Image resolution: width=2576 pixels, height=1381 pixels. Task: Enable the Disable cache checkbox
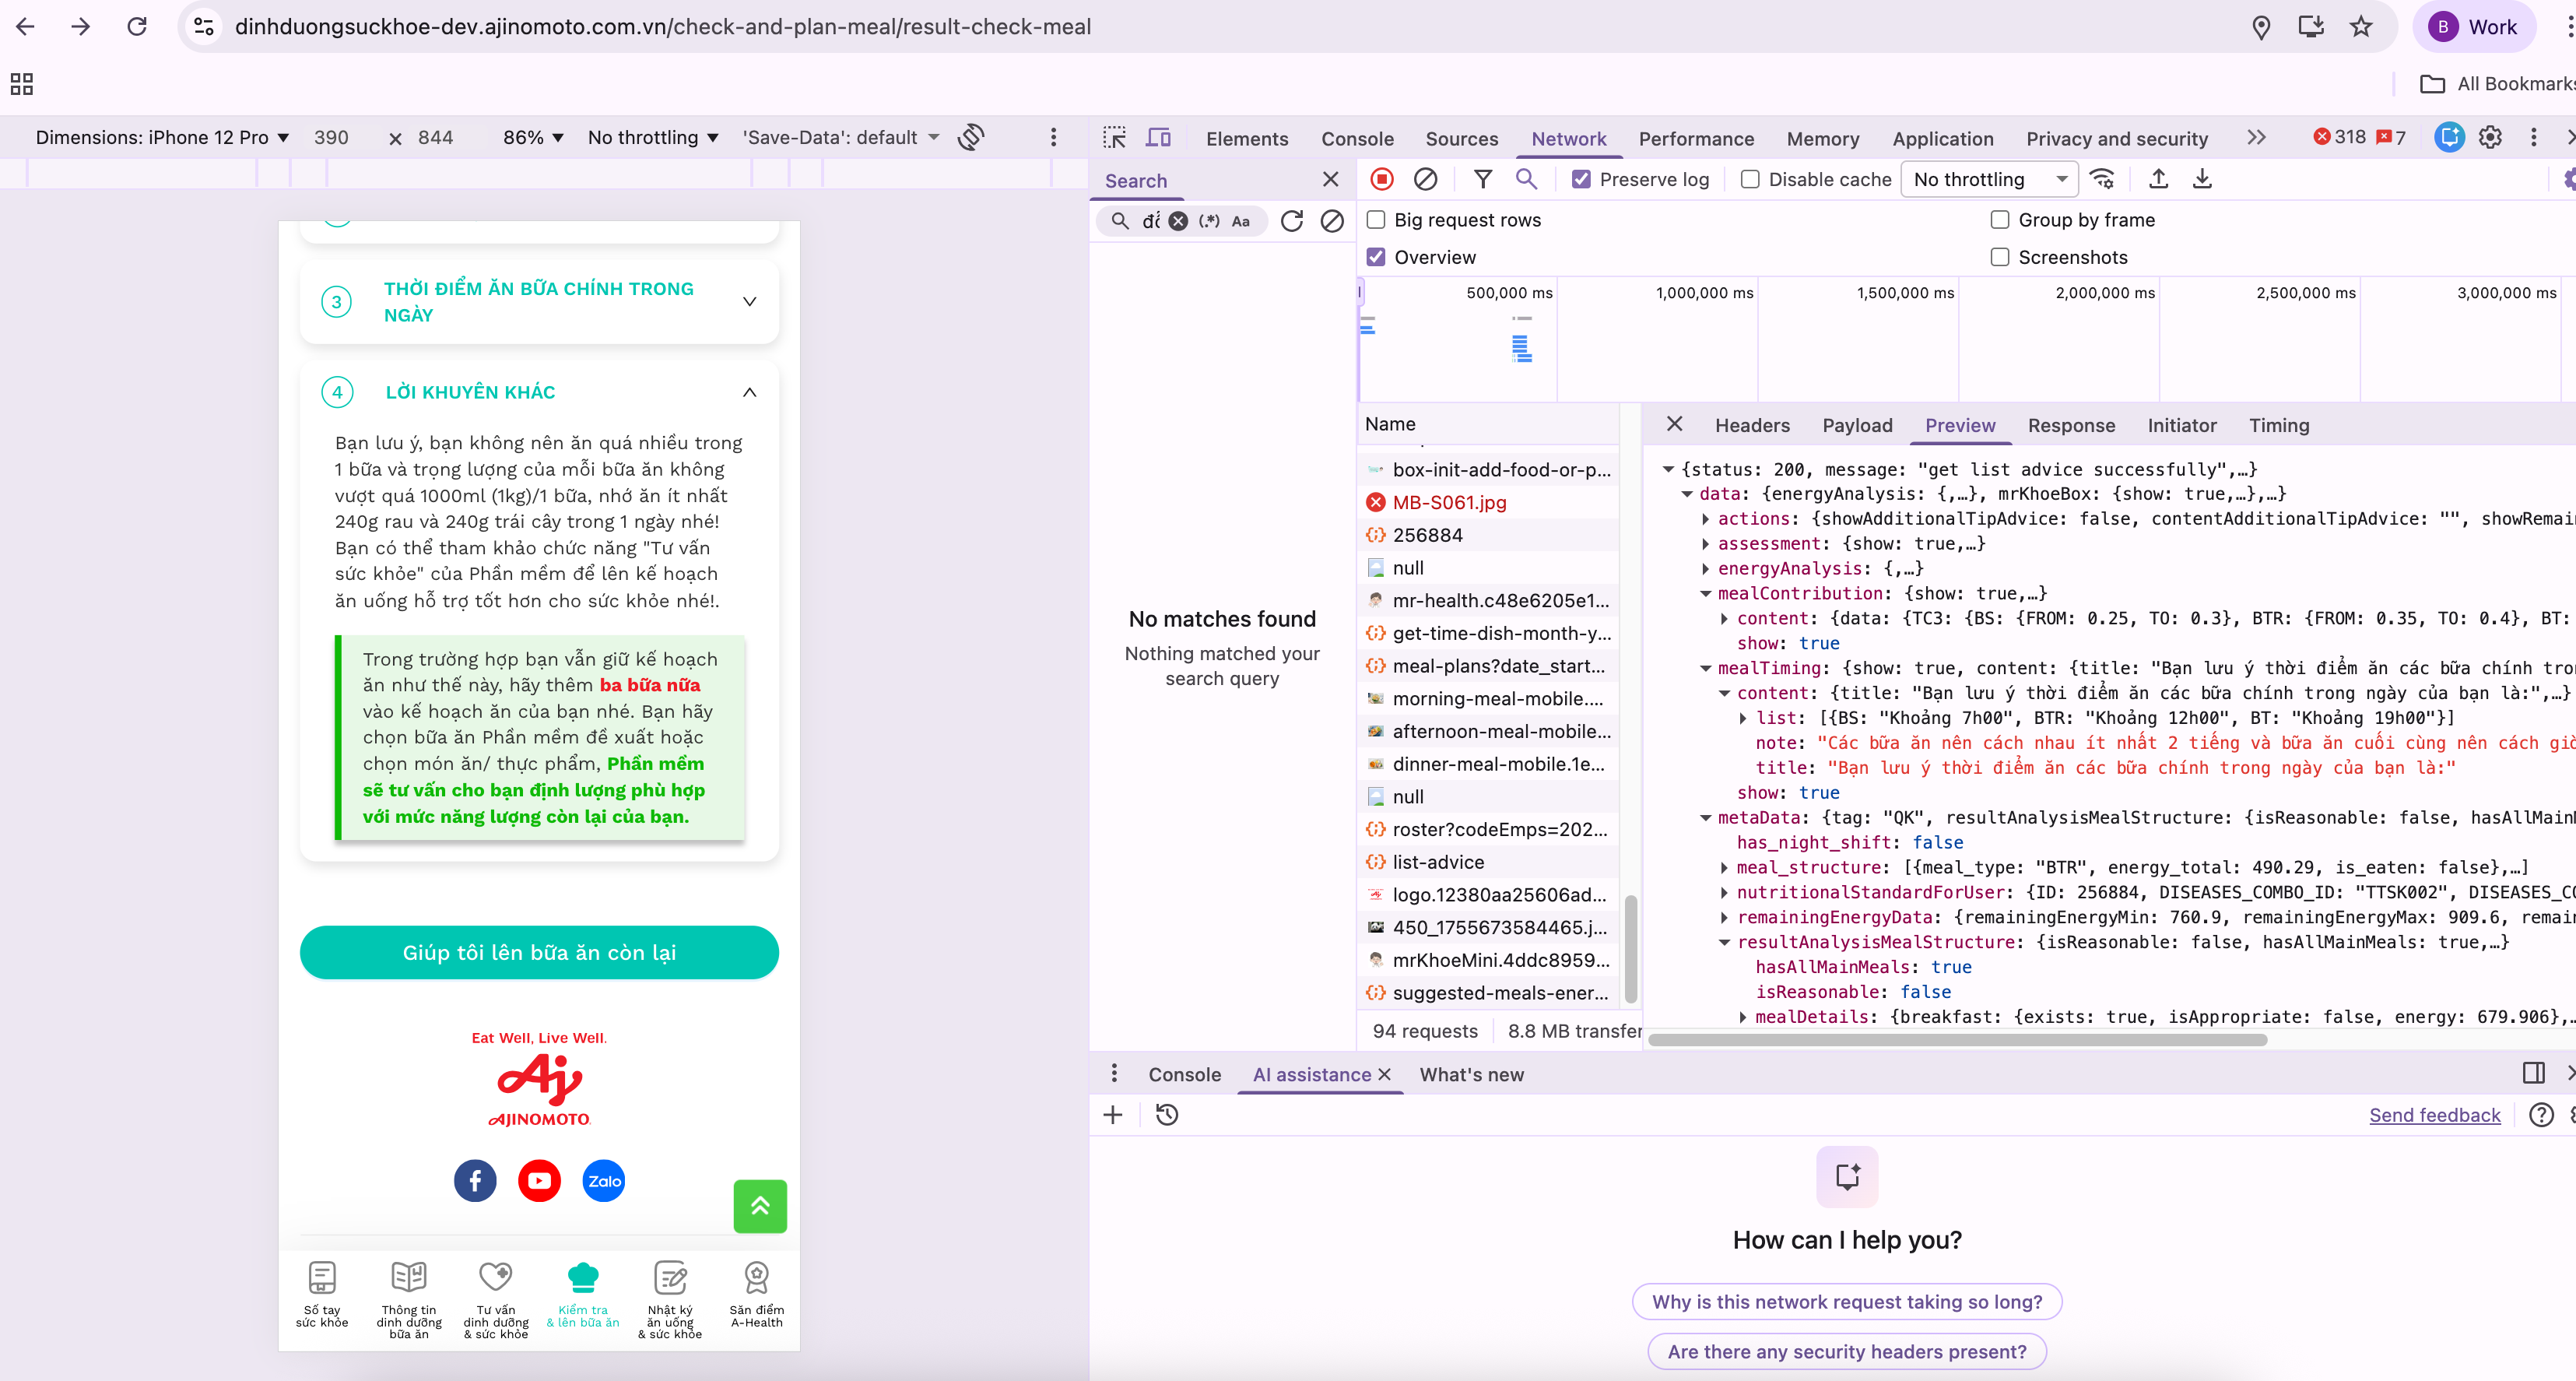point(1750,179)
